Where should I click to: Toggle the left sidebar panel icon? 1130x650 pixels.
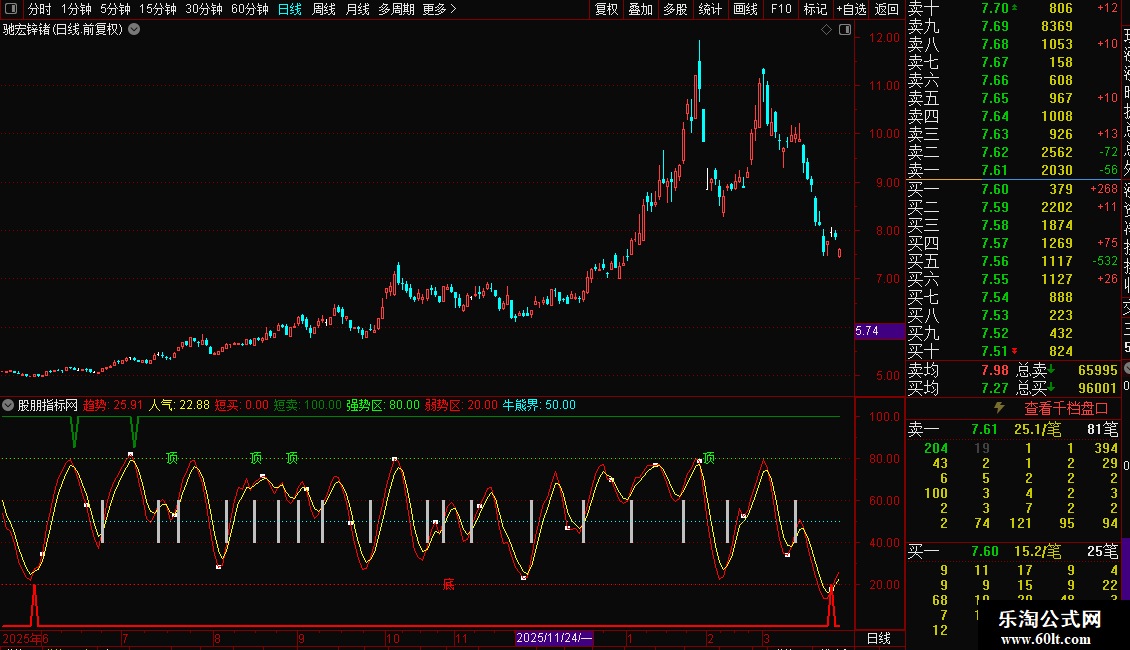(x=11, y=9)
